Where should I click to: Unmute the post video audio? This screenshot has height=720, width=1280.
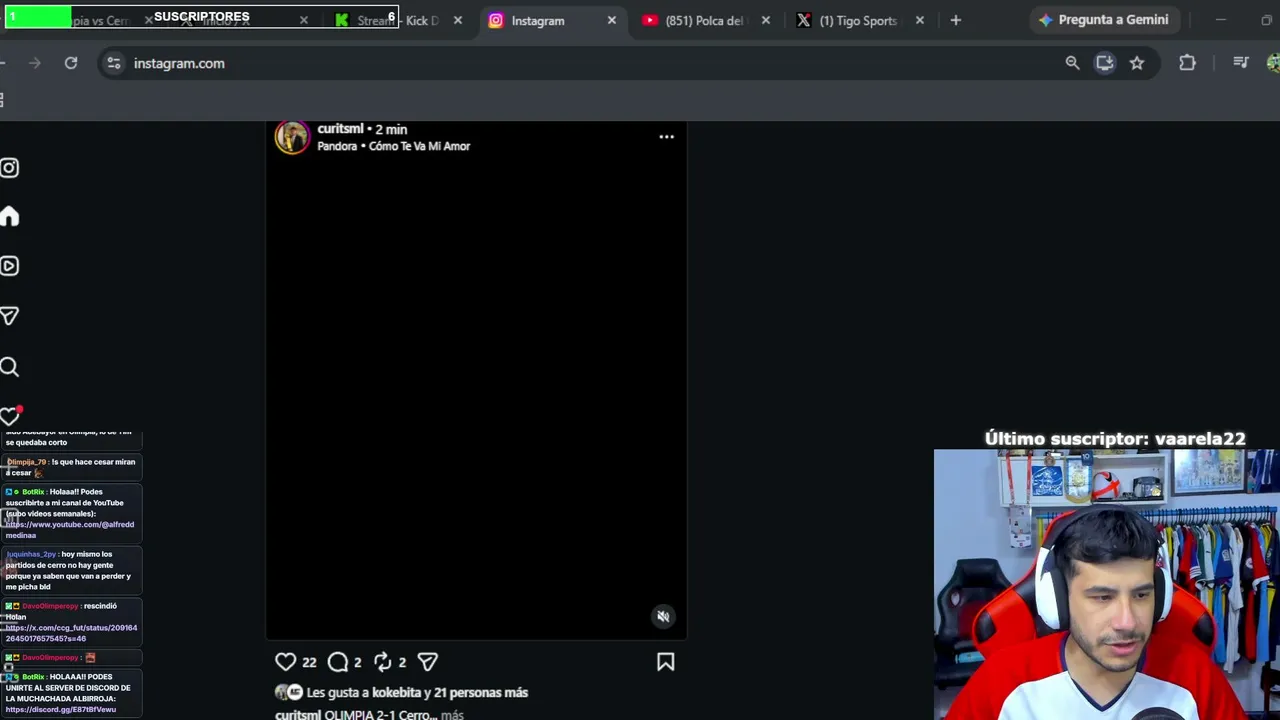pos(663,616)
